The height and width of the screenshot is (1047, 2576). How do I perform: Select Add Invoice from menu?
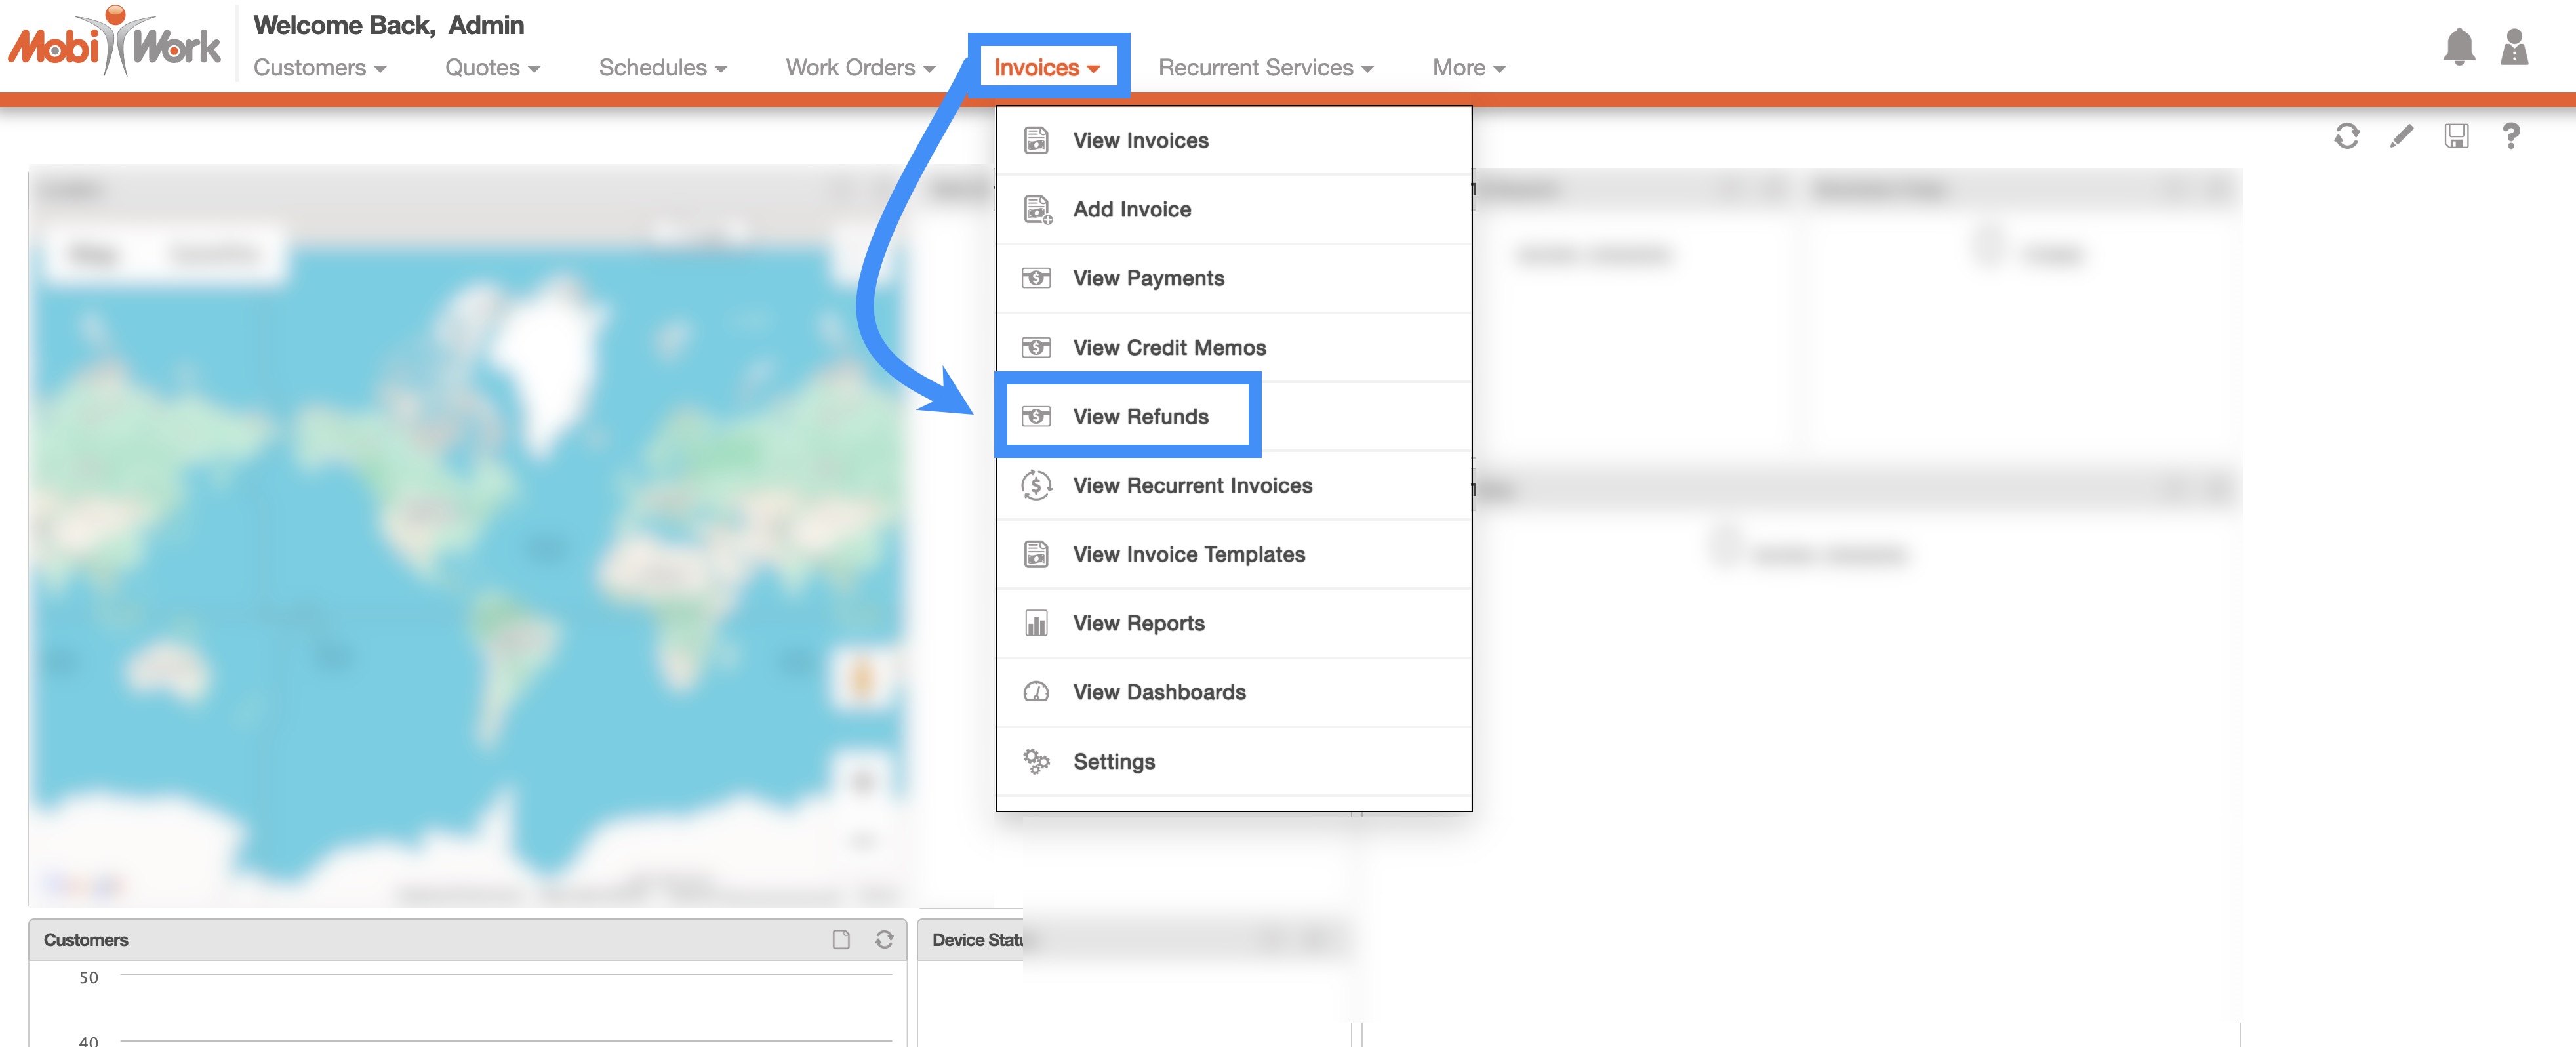tap(1131, 209)
